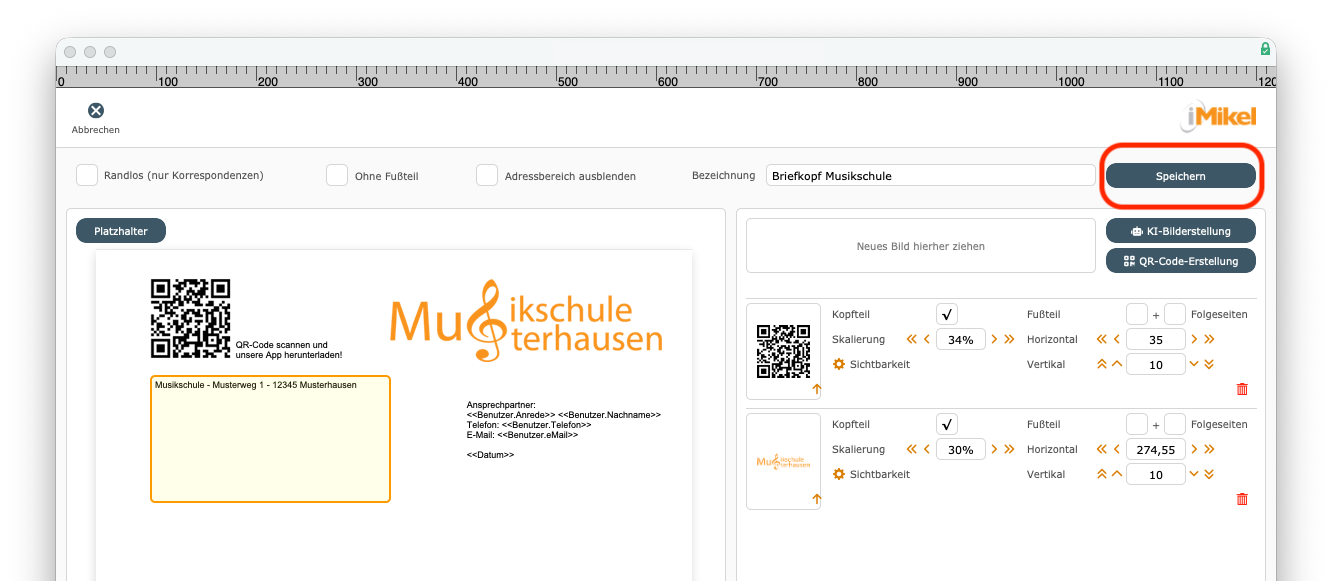Enable Folgeseiten checkbox for the QR code image
1332x581 pixels.
1175,314
